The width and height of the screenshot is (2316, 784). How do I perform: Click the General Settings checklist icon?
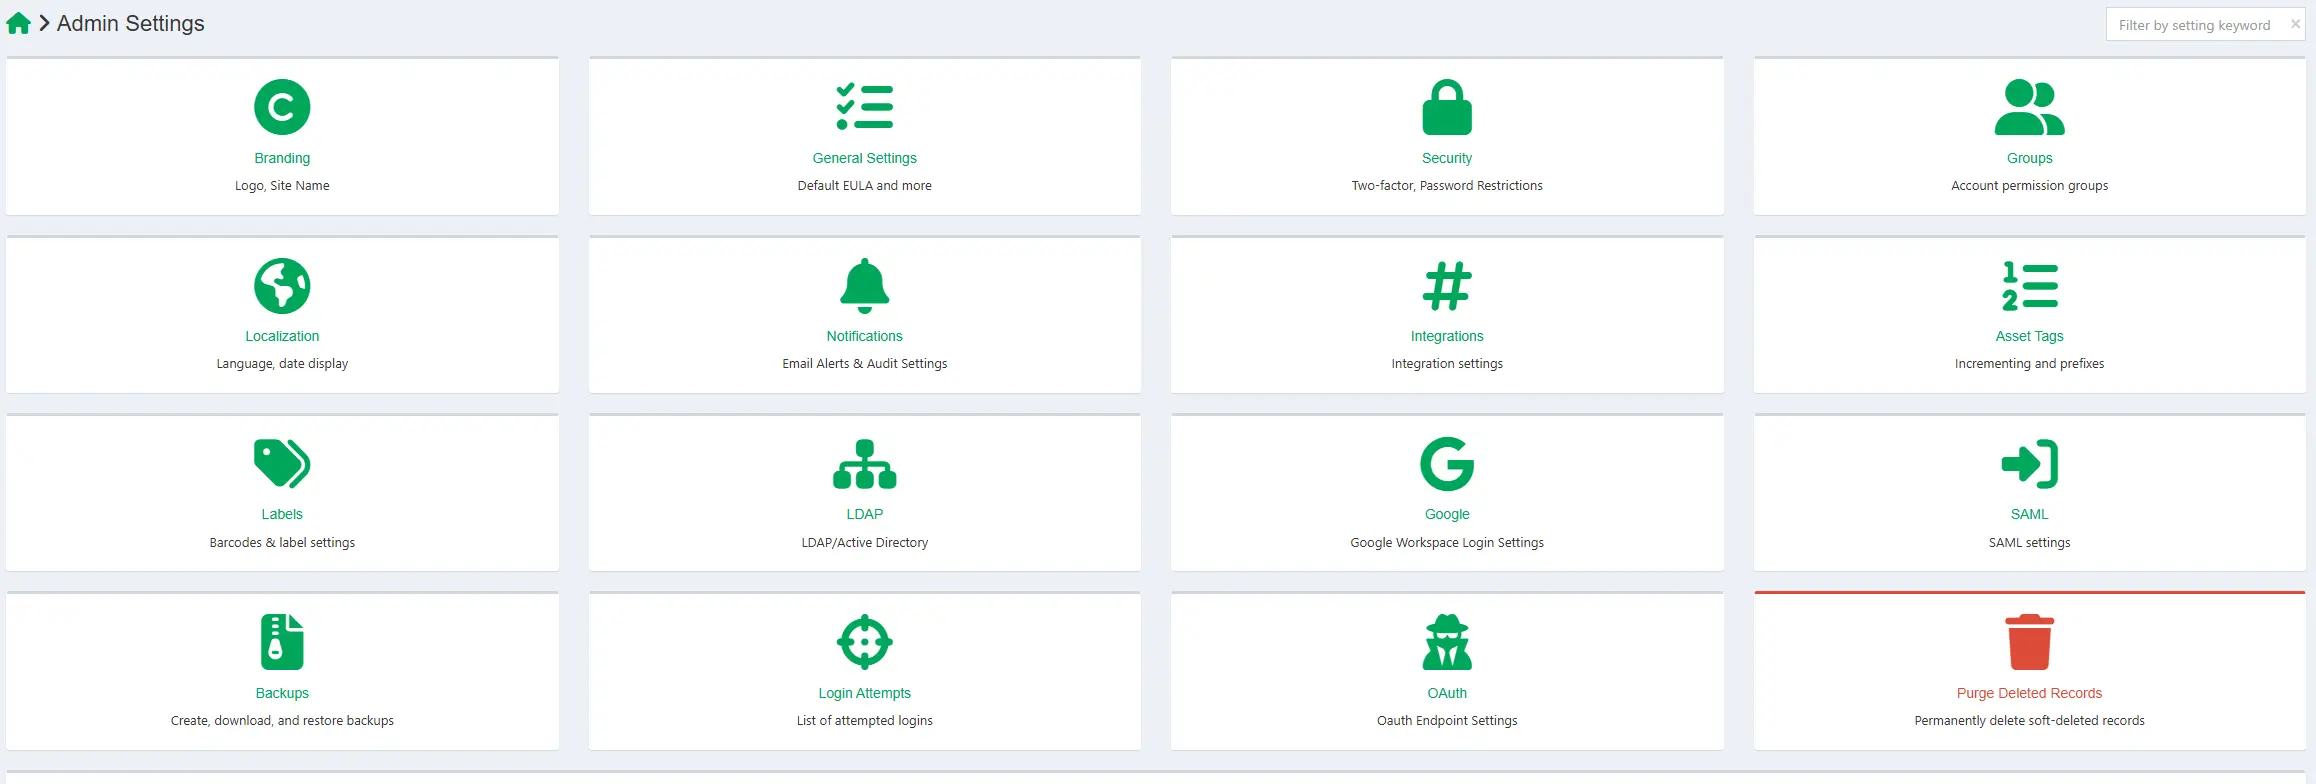click(x=865, y=107)
